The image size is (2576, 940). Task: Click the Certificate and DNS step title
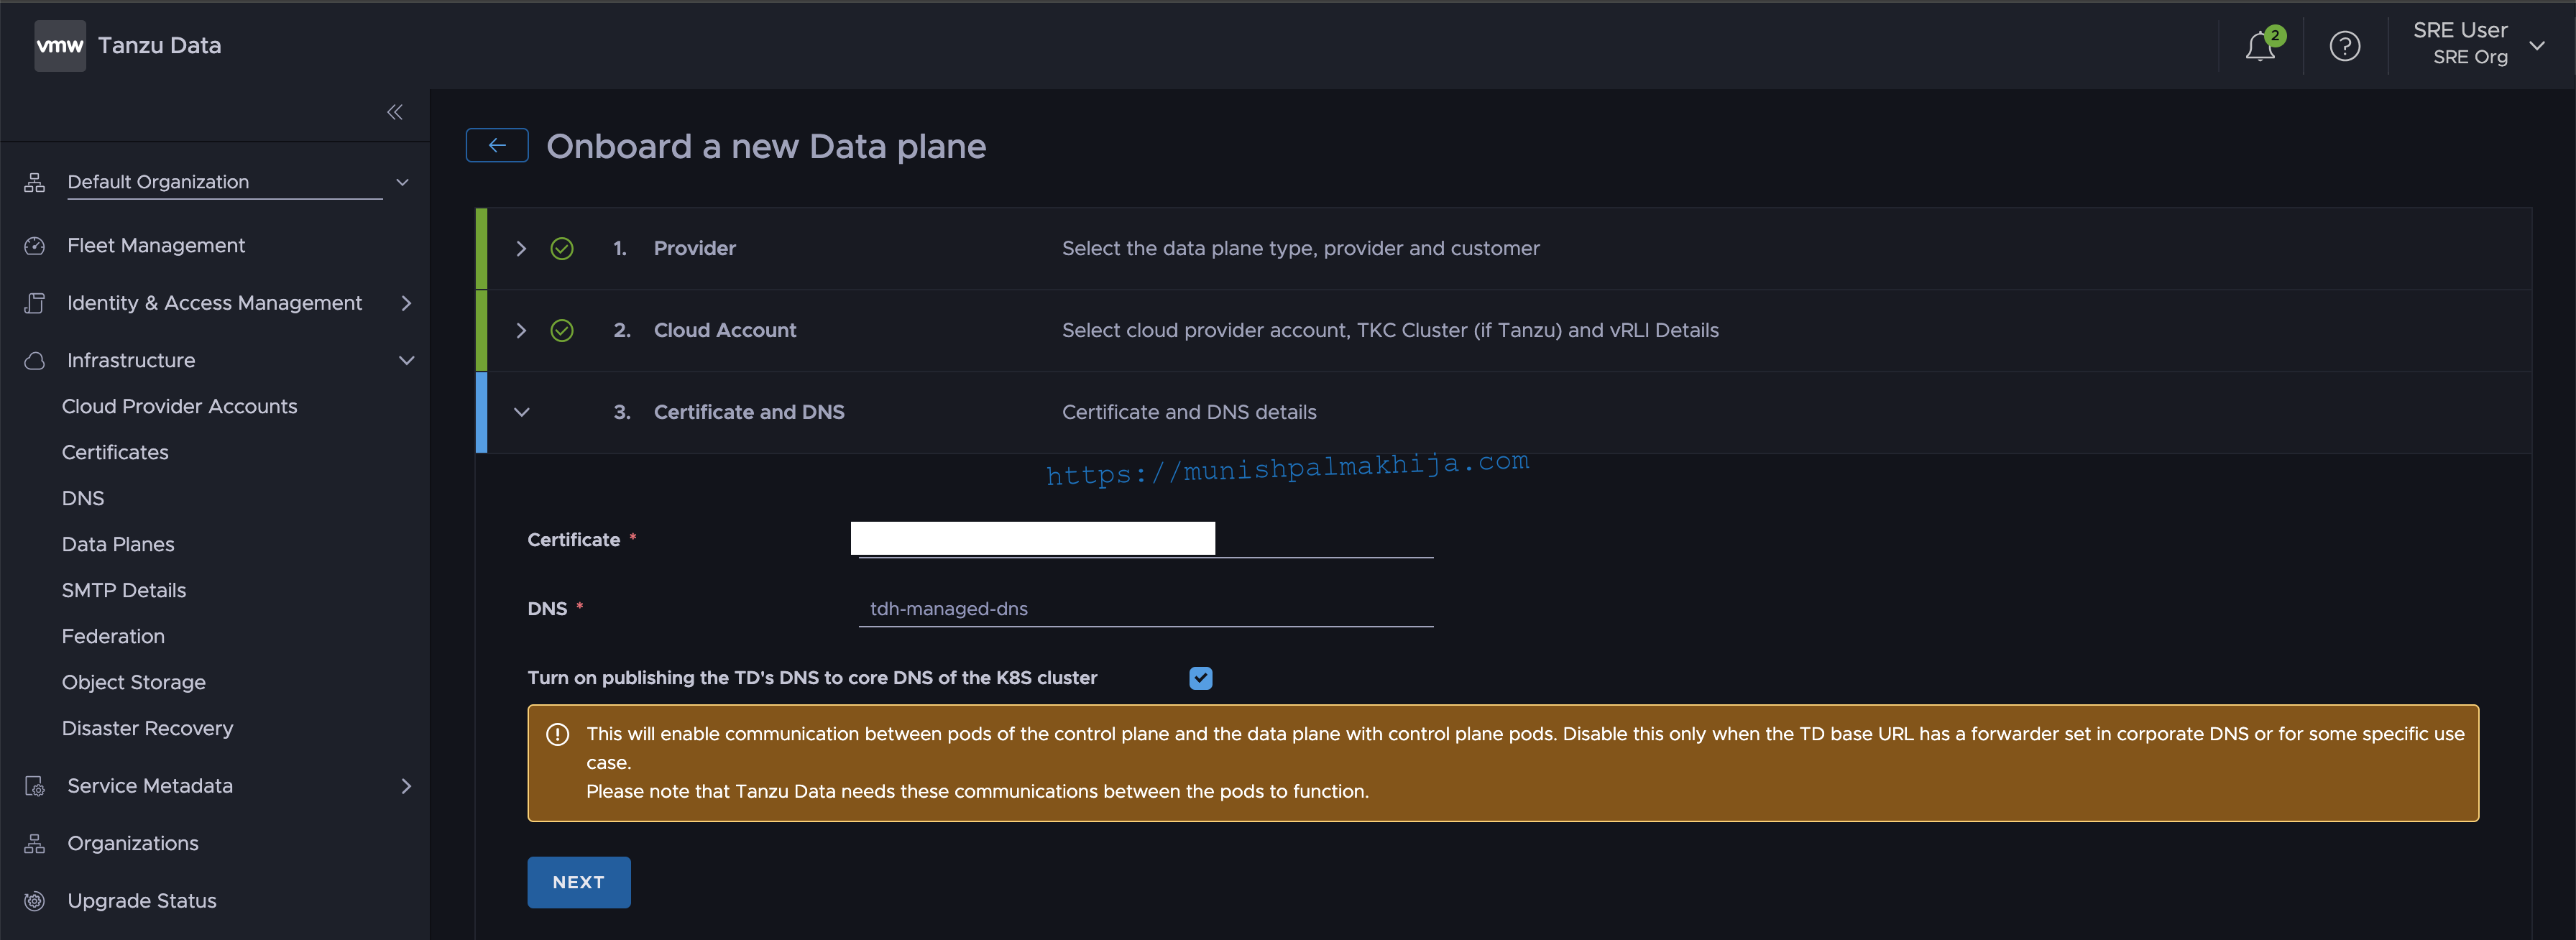click(749, 413)
